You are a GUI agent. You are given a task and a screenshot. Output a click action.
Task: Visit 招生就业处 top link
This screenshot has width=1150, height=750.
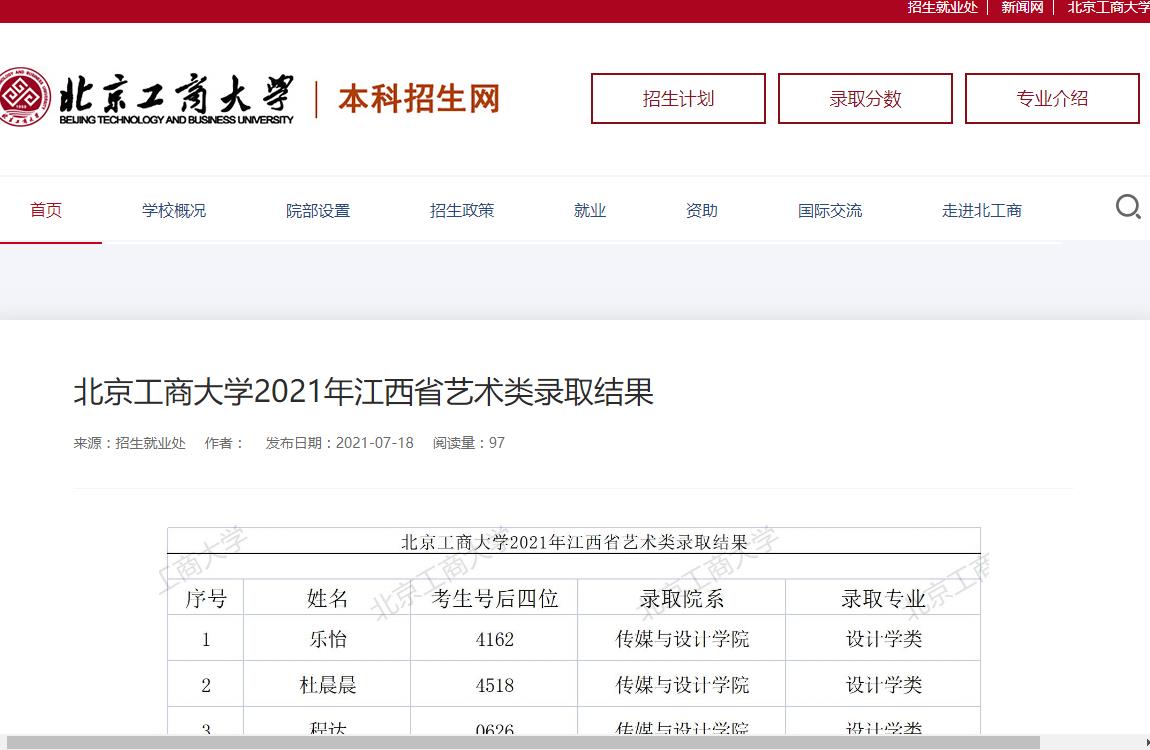(x=942, y=7)
